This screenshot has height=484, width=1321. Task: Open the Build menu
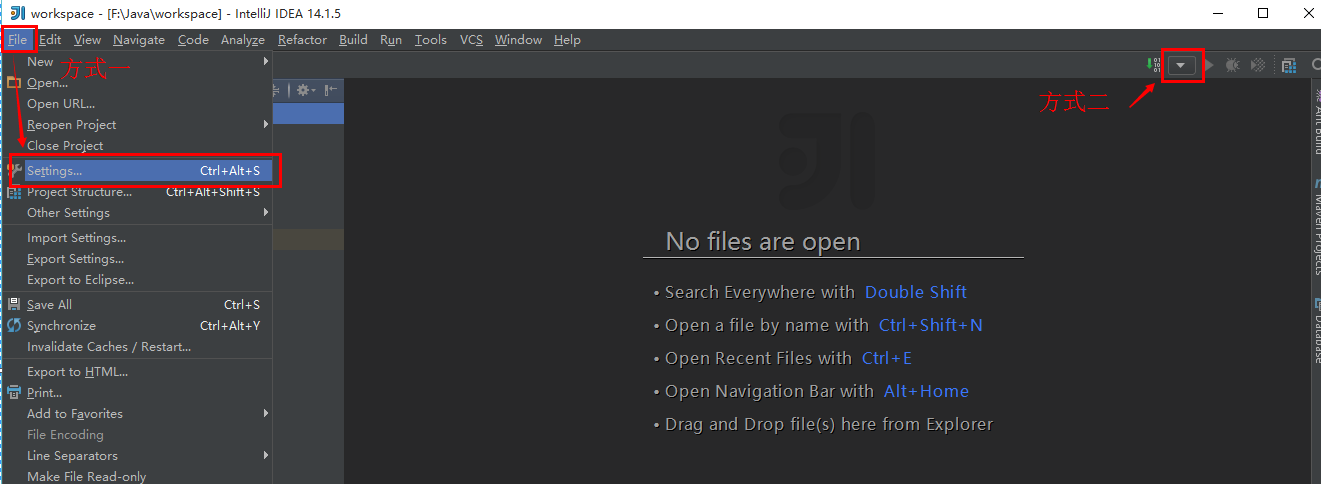[x=353, y=40]
